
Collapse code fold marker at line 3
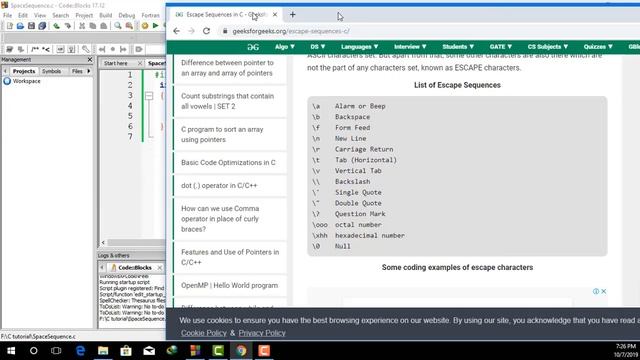pyautogui.click(x=149, y=96)
